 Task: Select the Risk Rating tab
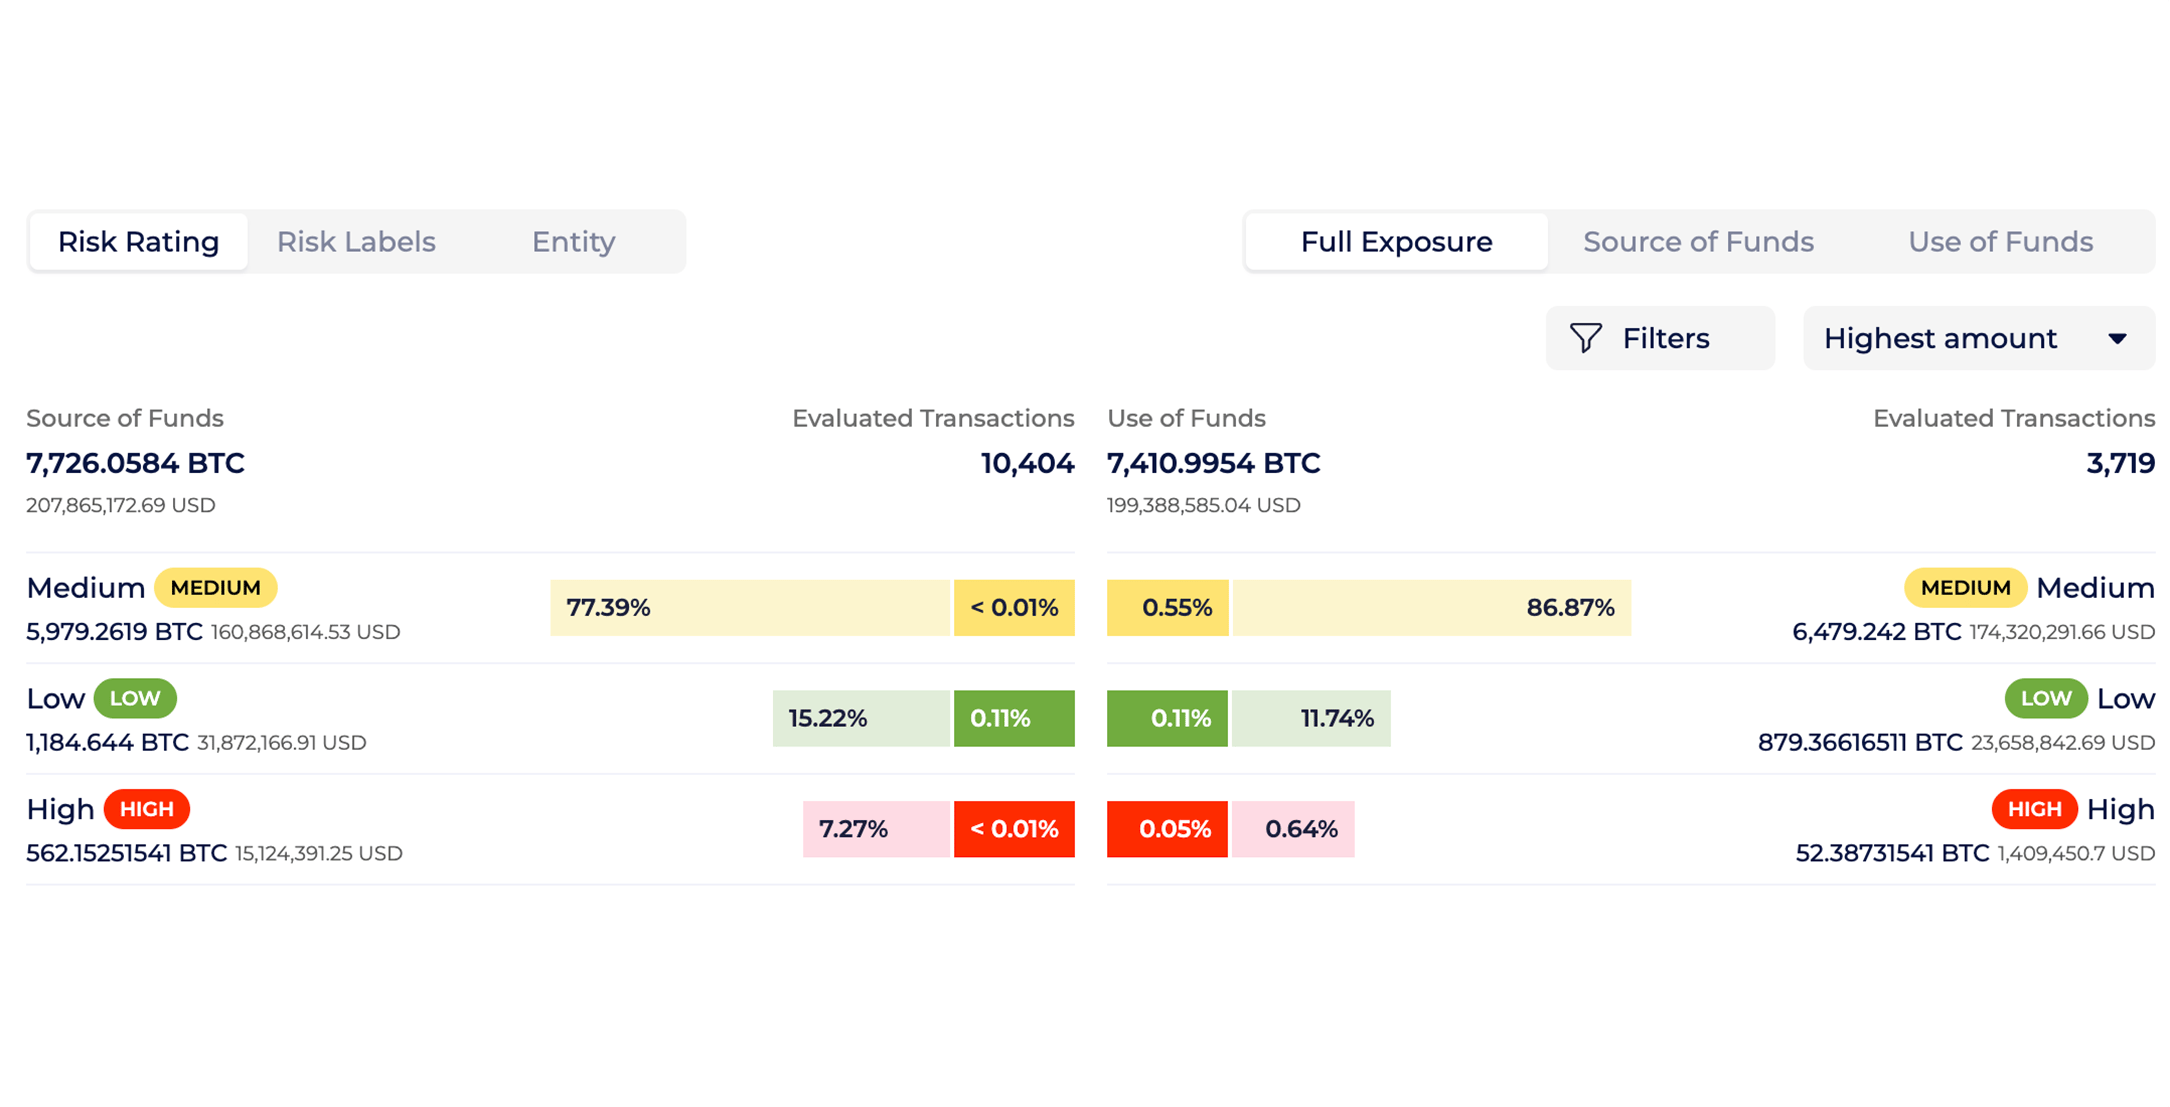tap(139, 241)
